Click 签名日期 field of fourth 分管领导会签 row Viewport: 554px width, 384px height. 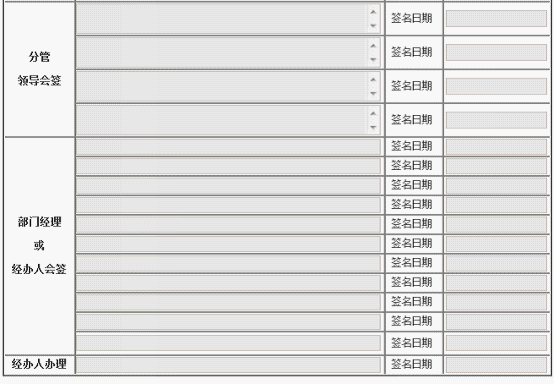click(496, 120)
